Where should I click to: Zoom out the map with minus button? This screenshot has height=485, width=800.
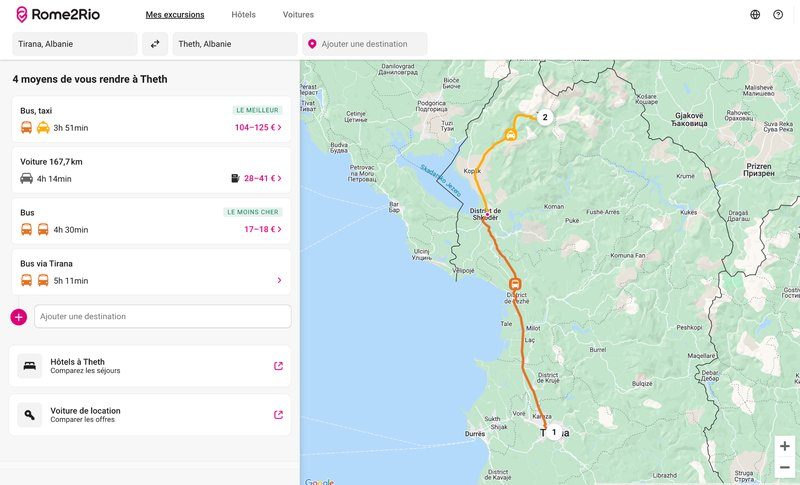tap(785, 467)
